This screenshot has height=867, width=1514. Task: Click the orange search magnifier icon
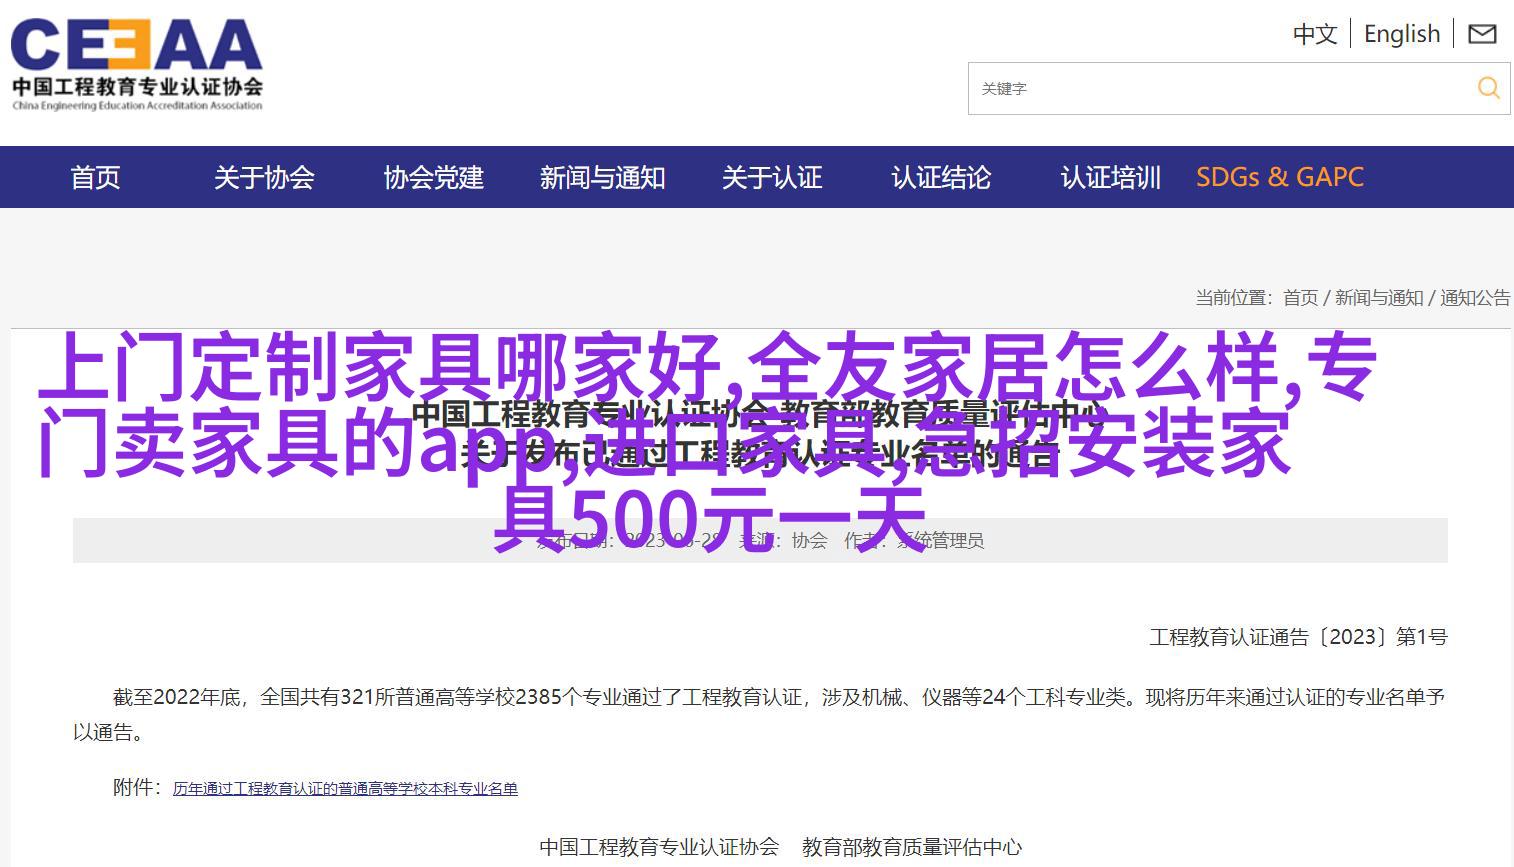[x=1488, y=88]
